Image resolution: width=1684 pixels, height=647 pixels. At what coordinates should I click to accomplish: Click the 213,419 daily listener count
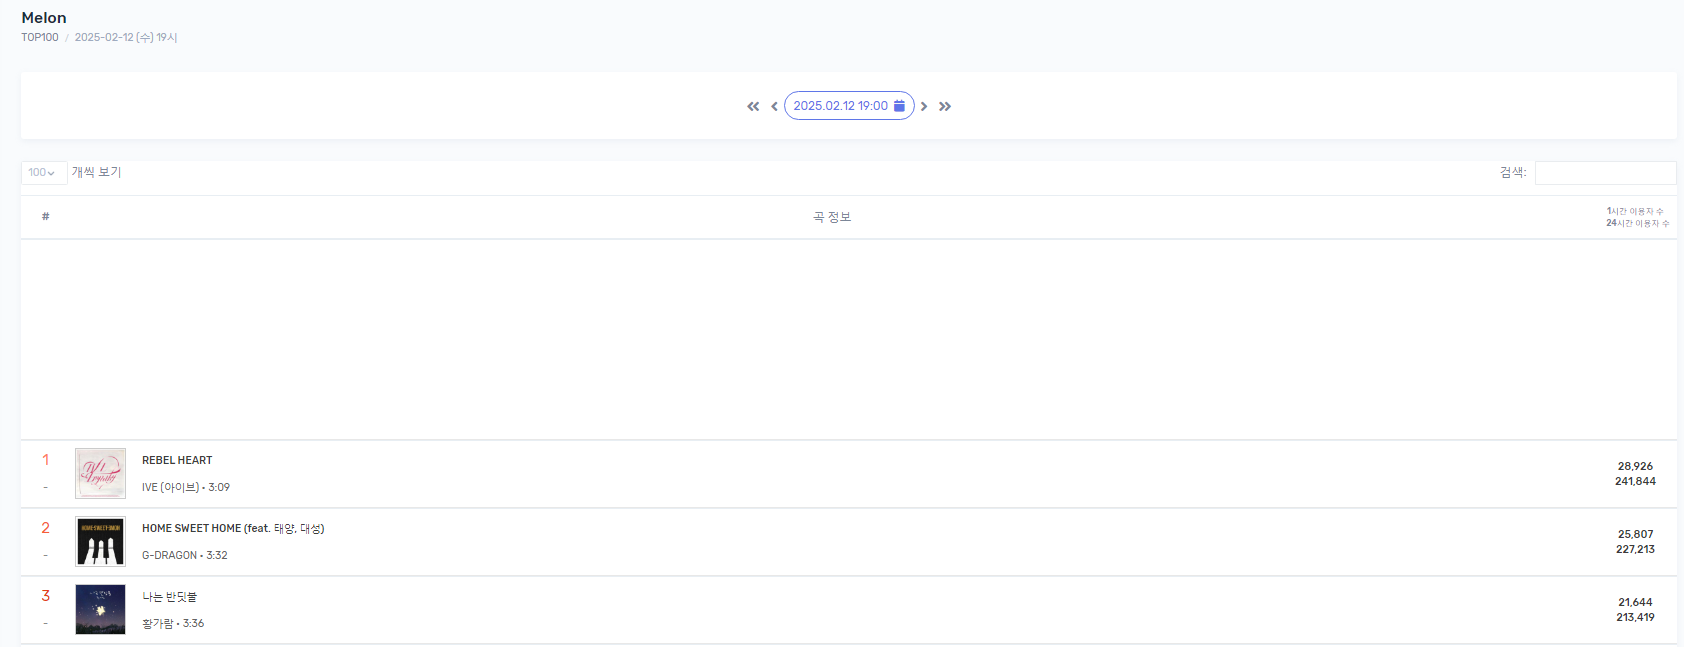click(1635, 618)
